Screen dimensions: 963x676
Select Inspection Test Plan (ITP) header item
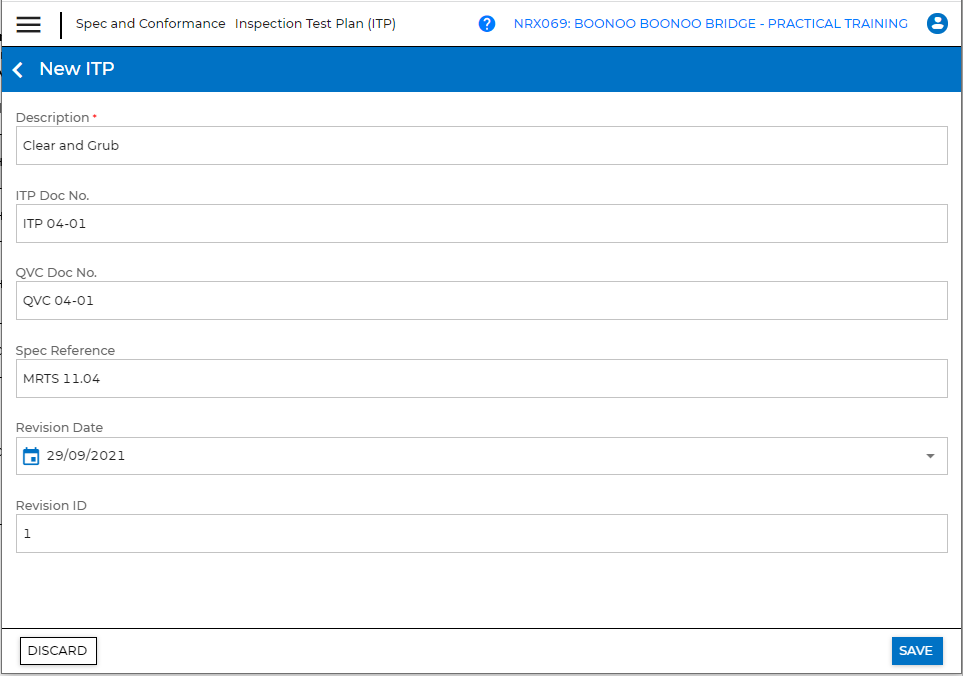(315, 24)
